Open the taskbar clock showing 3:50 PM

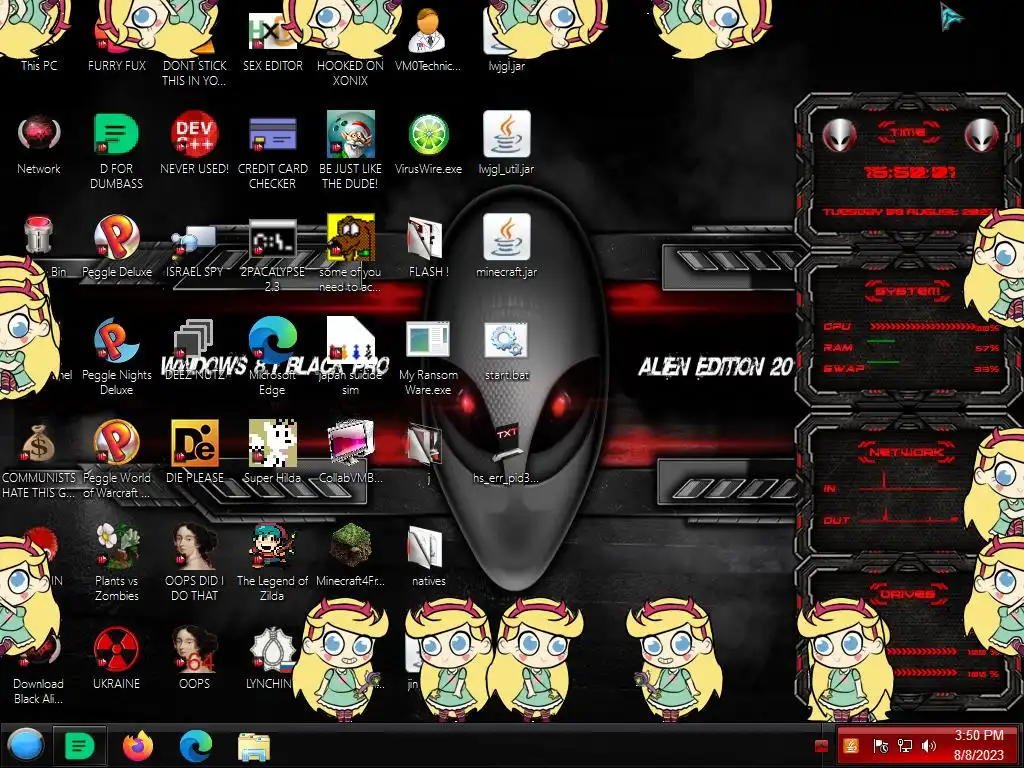(x=978, y=745)
